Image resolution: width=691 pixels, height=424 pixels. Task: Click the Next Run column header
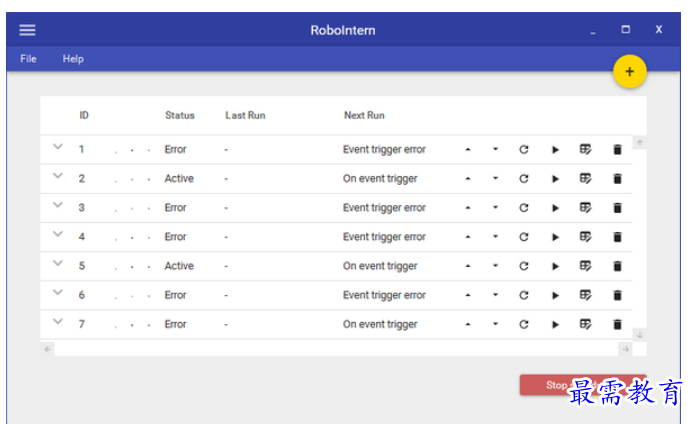coord(364,115)
